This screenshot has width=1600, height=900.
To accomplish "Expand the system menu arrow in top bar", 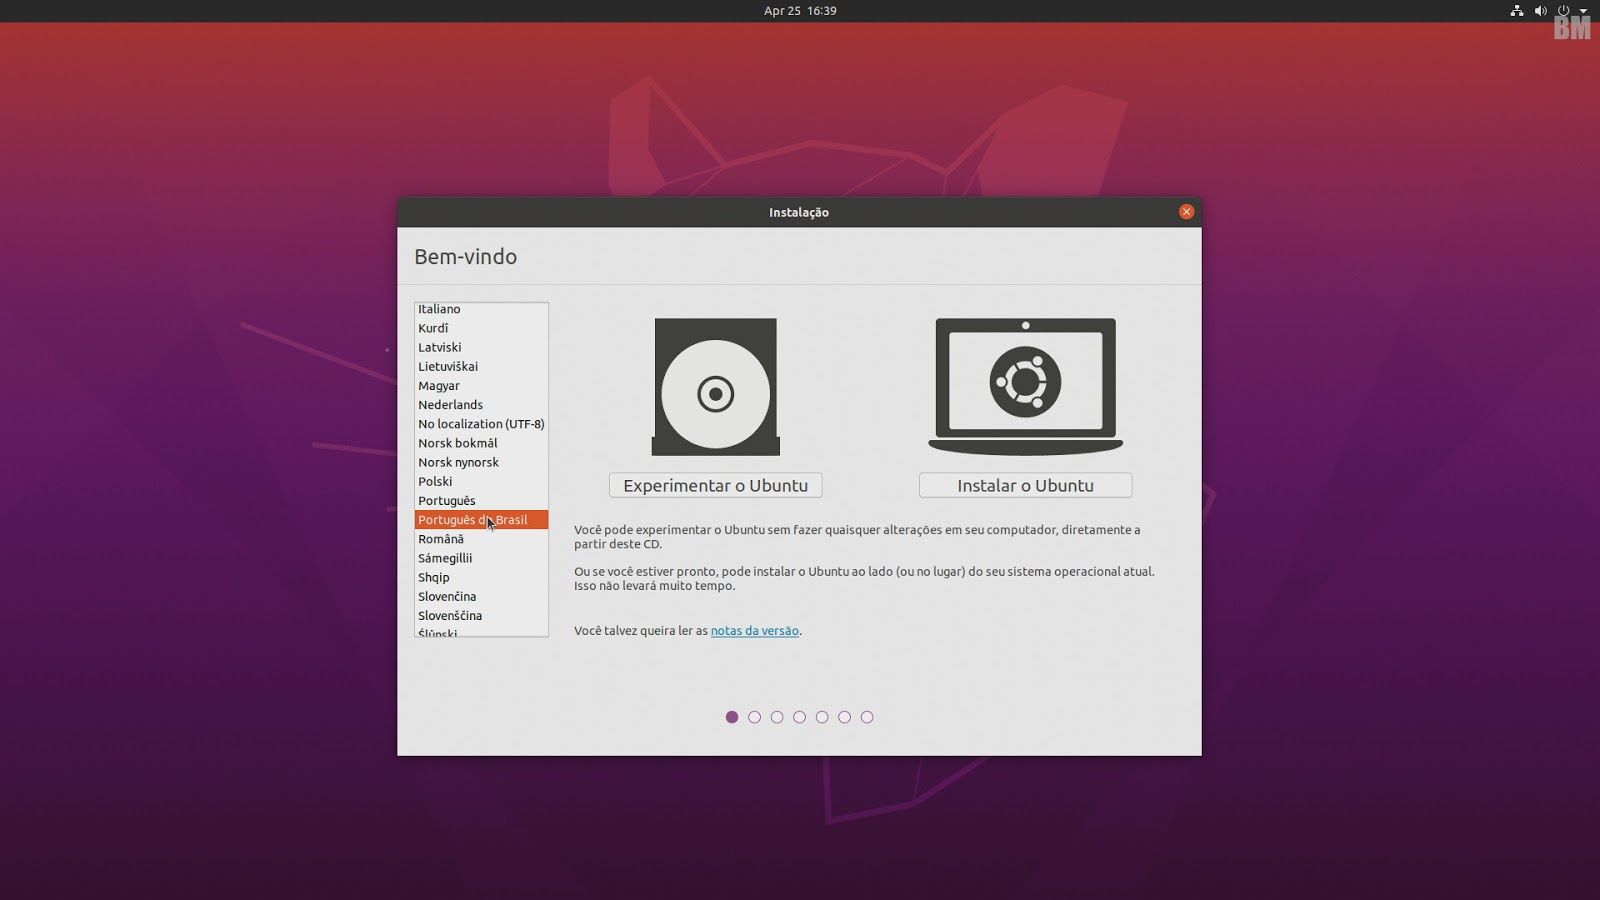I will (1583, 11).
